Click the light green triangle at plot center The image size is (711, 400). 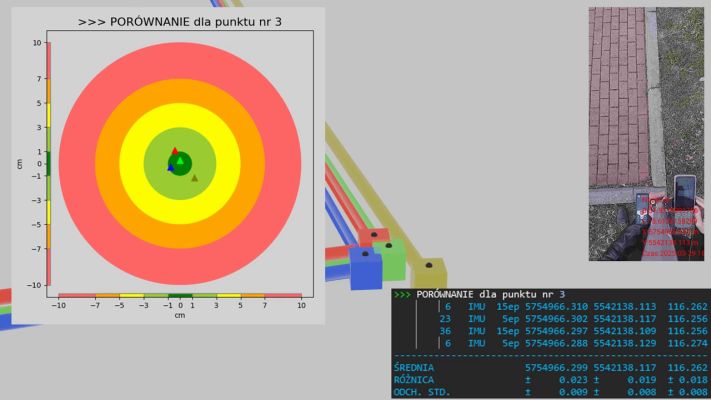tap(180, 160)
